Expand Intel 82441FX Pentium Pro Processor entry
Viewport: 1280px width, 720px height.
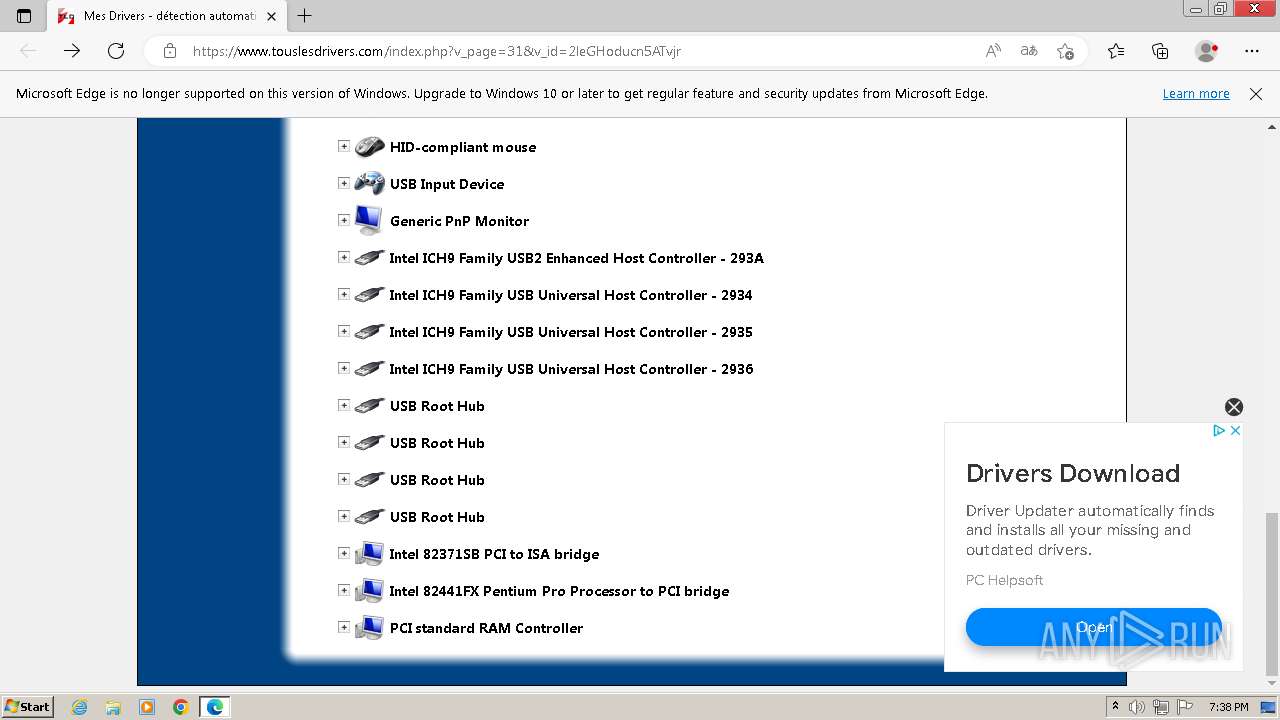344,590
